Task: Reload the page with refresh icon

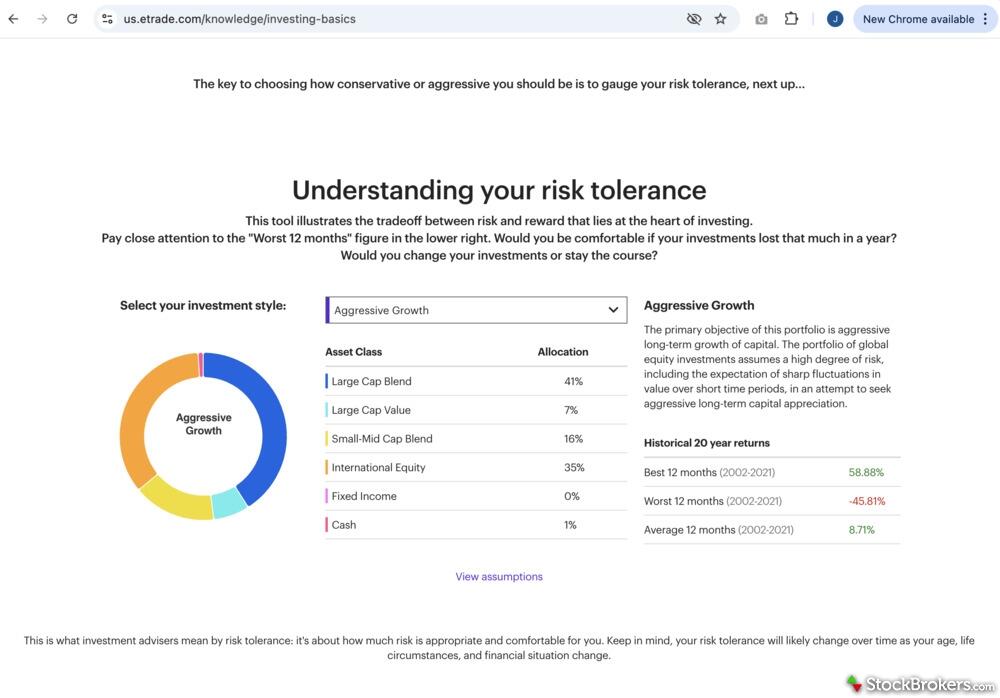Action: coord(72,19)
